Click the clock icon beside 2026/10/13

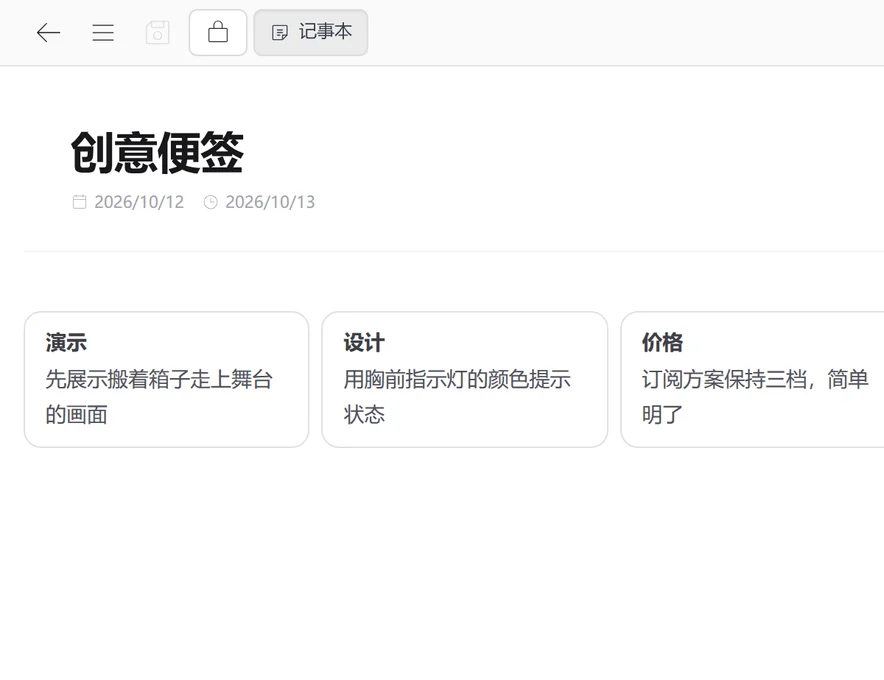[x=210, y=202]
